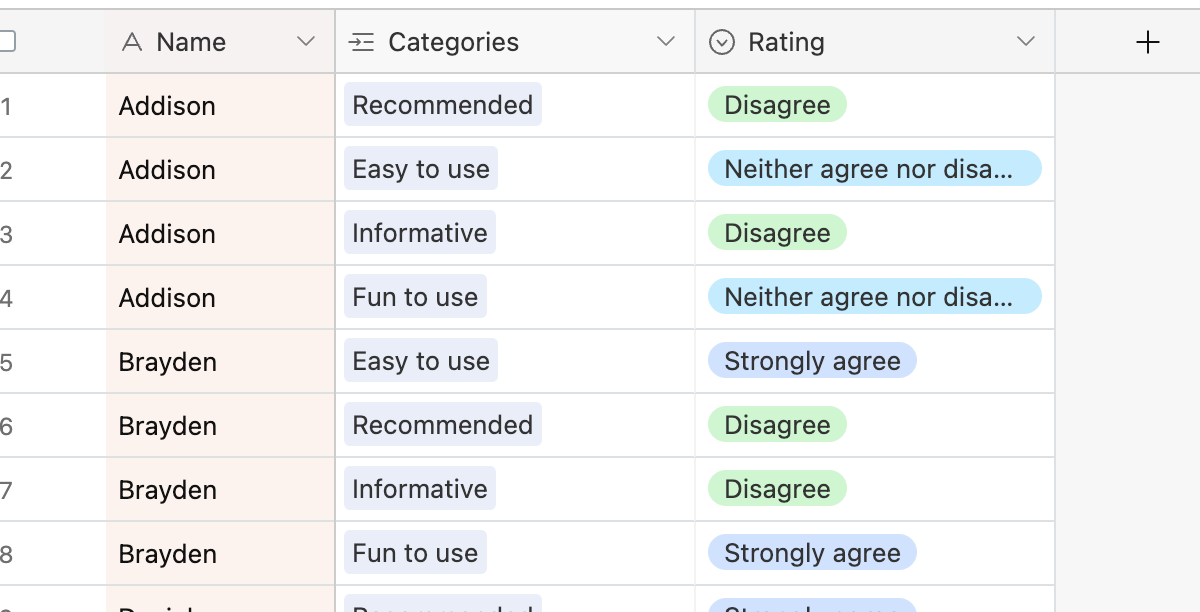Click the Informative tag in row 7
Viewport: 1200px width, 612px height.
point(420,489)
